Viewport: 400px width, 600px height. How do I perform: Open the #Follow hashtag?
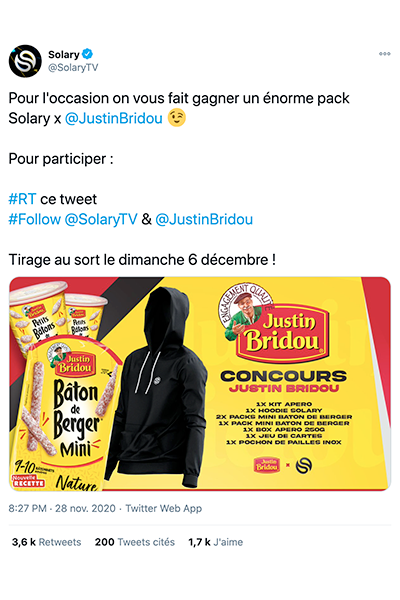click(34, 219)
